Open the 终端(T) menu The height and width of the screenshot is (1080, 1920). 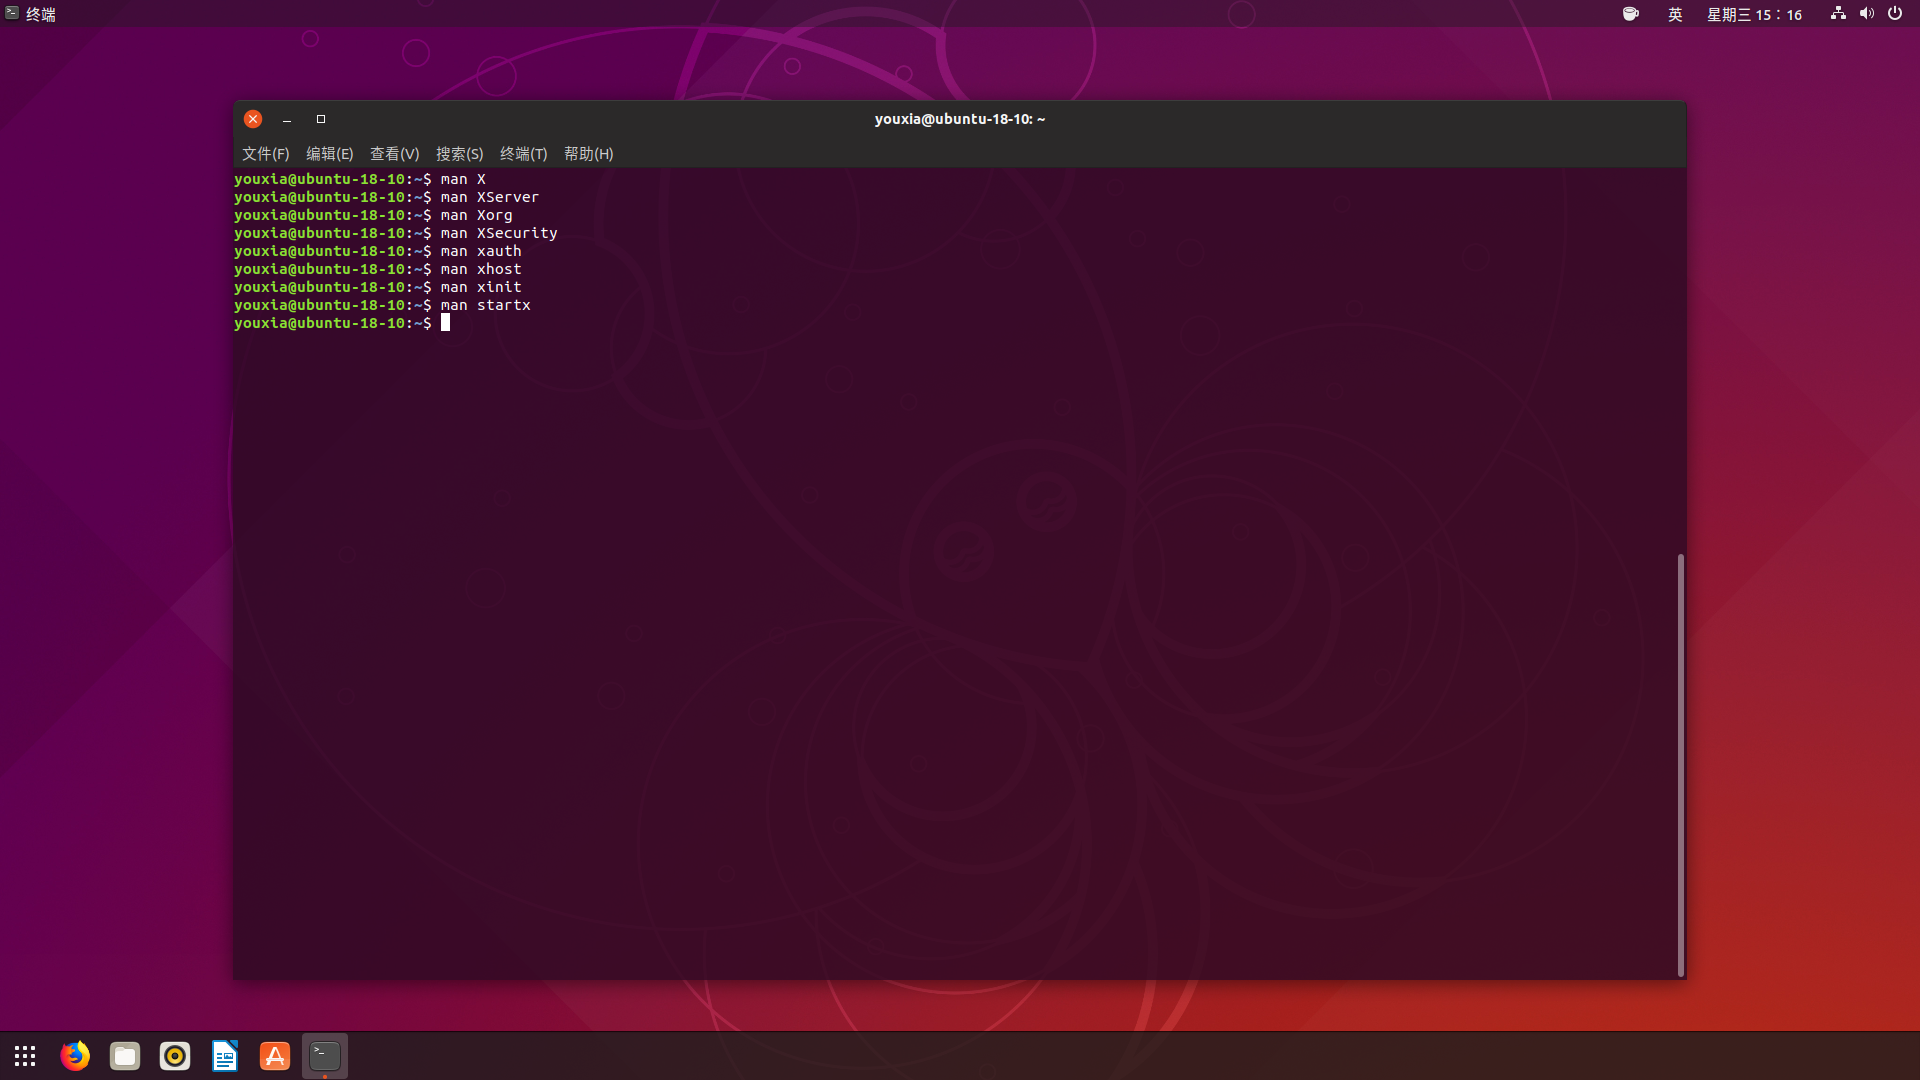523,154
